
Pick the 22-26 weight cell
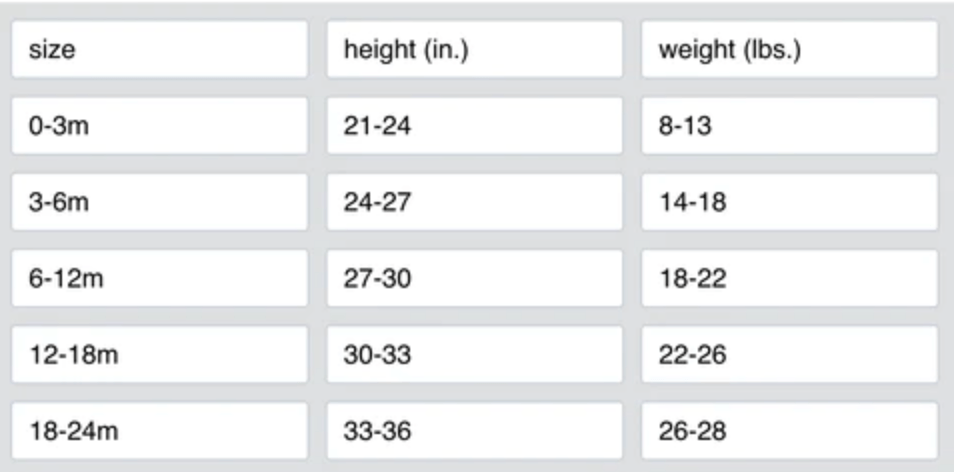point(789,354)
